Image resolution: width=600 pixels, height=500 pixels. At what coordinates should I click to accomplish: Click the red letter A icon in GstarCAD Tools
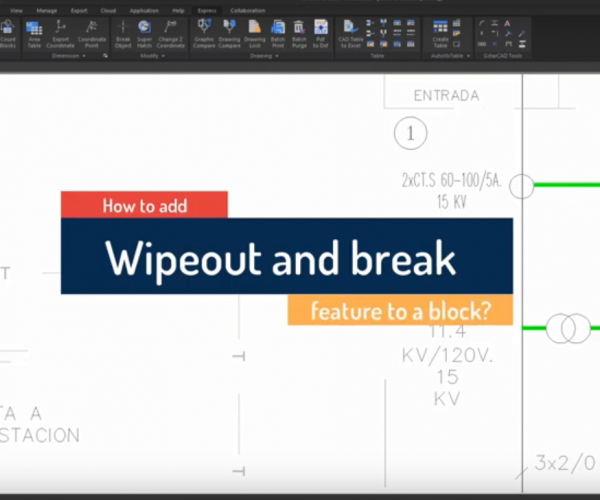click(x=507, y=24)
